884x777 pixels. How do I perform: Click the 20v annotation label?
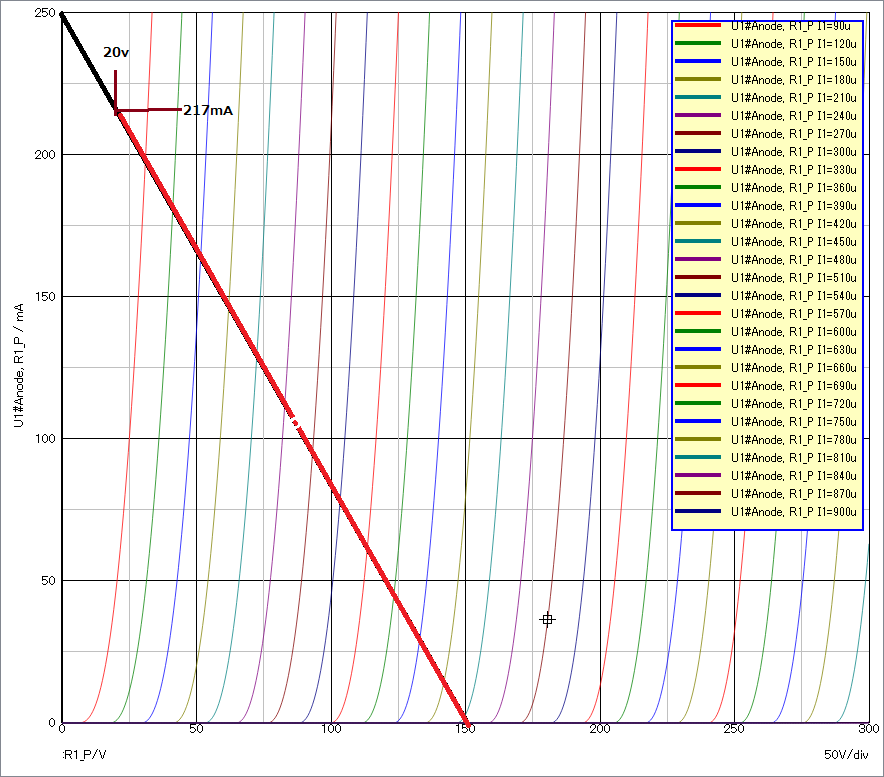[116, 52]
